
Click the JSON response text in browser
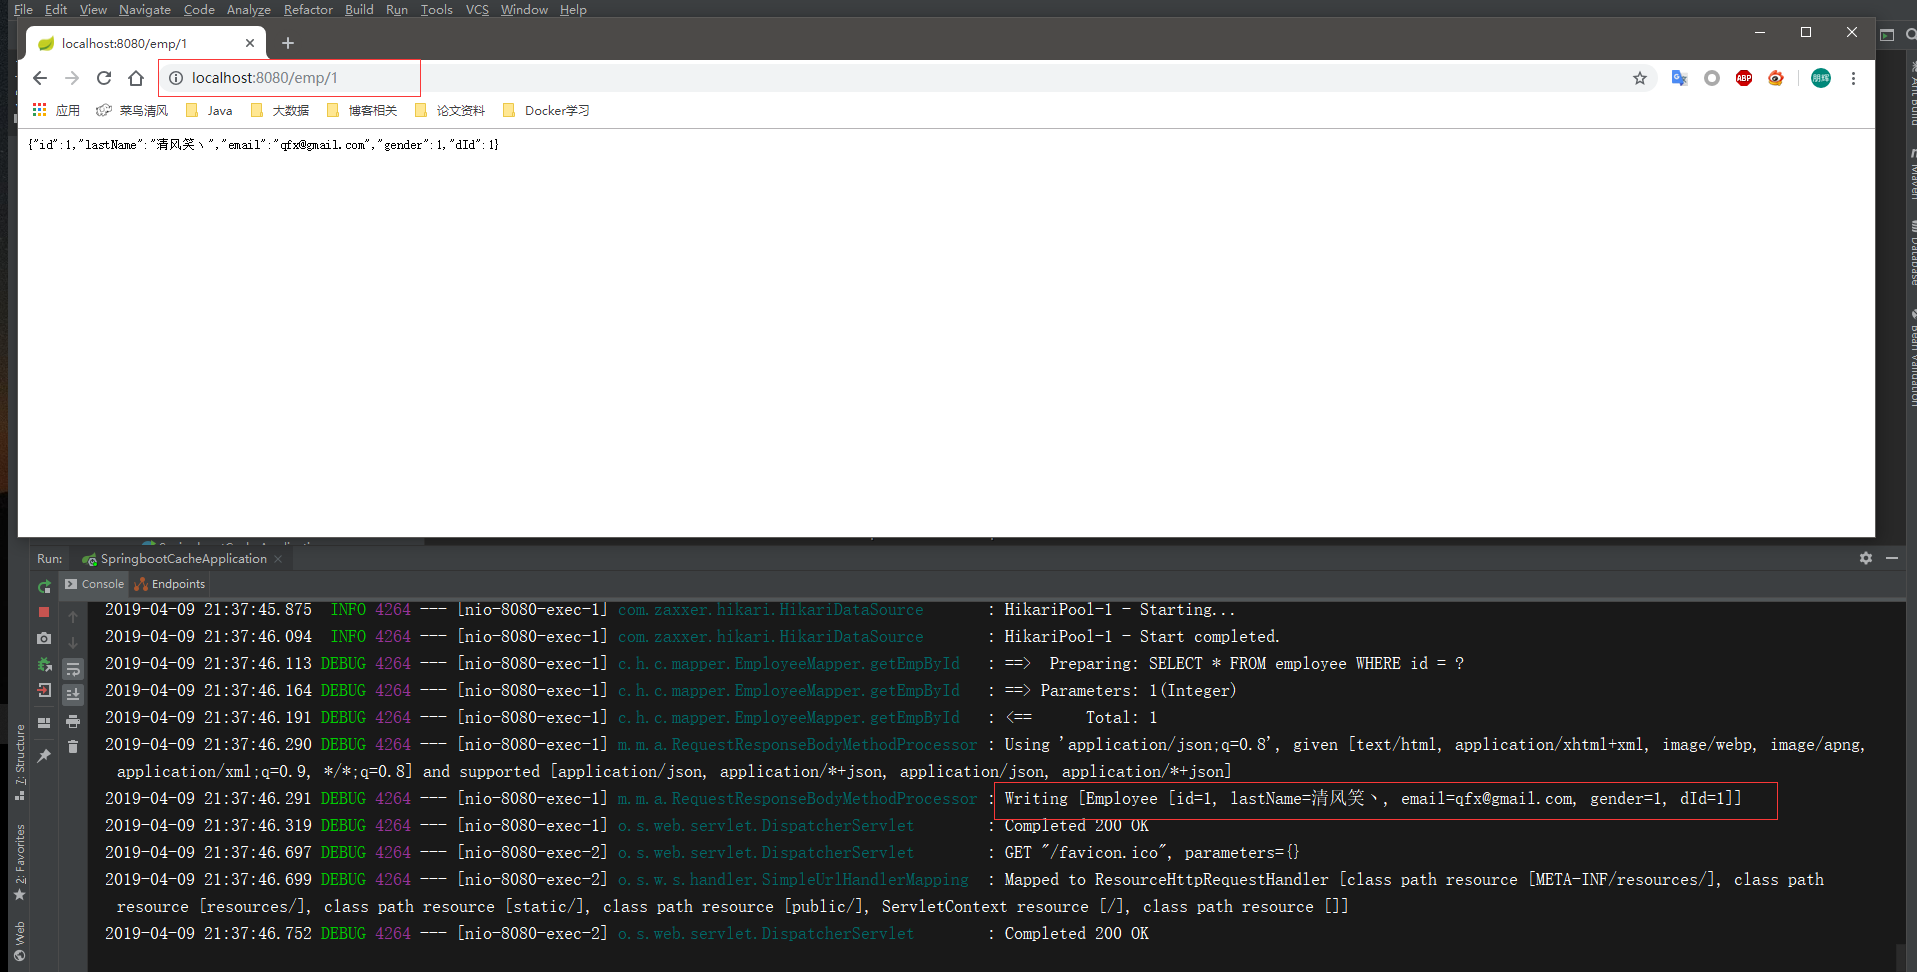[x=264, y=145]
